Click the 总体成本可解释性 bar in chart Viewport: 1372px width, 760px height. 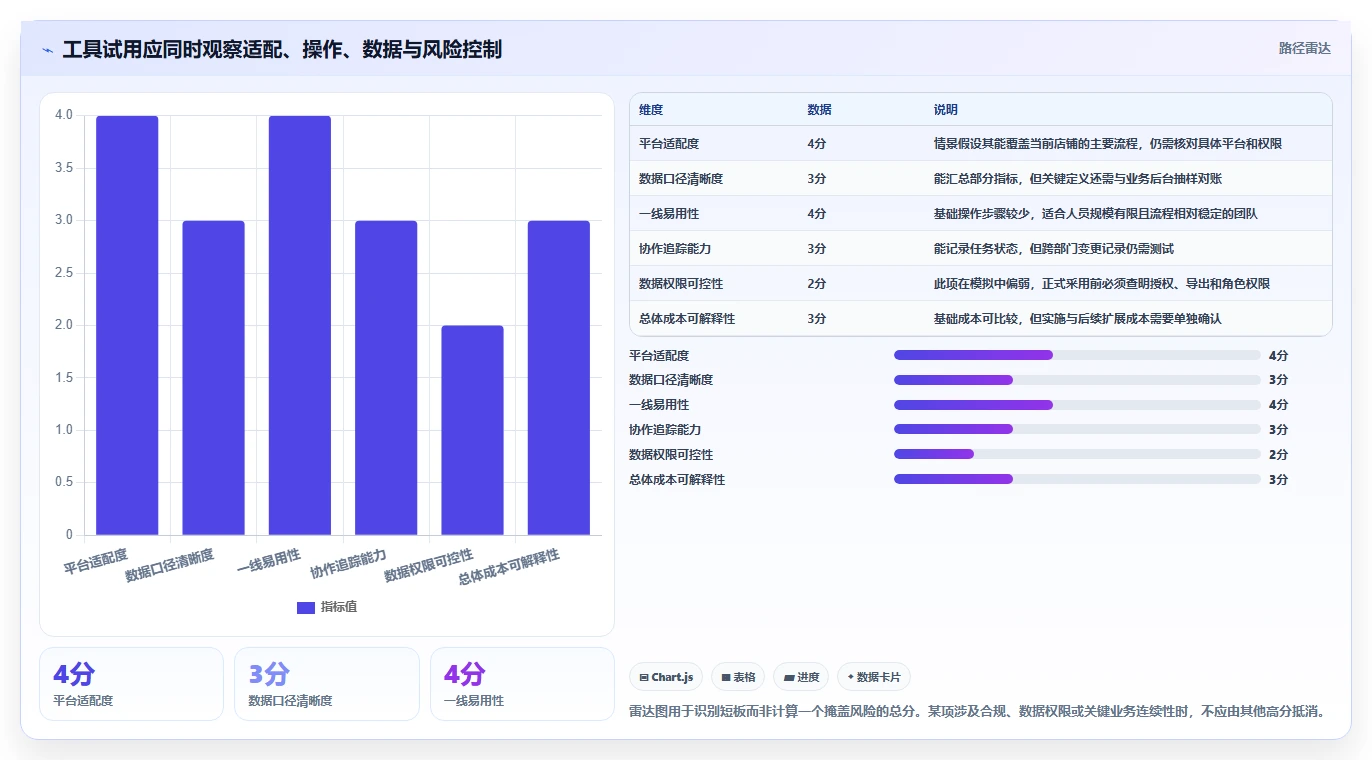coord(558,378)
